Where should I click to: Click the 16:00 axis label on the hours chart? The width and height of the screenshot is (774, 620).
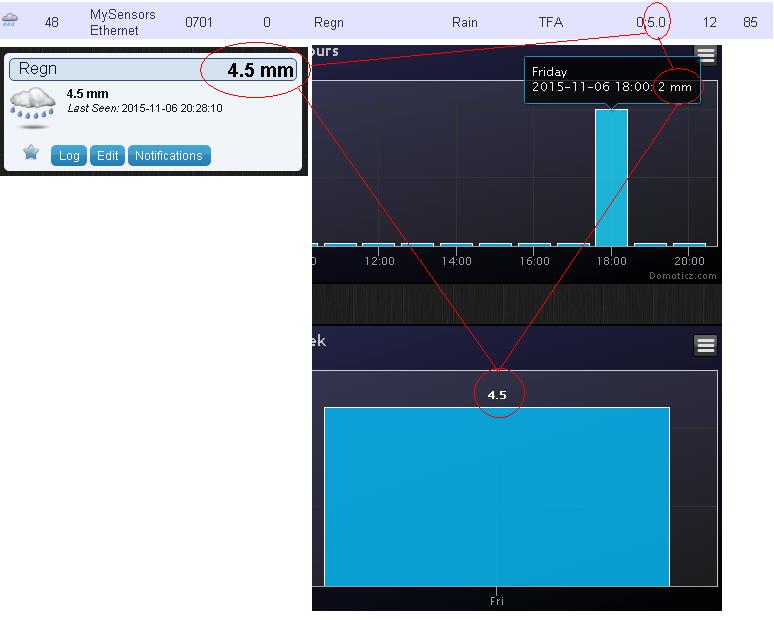click(534, 261)
